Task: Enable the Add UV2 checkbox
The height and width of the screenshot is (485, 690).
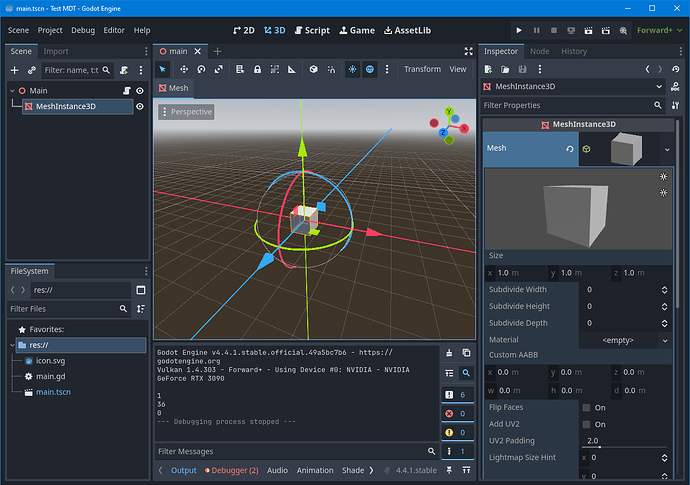Action: tap(586, 424)
